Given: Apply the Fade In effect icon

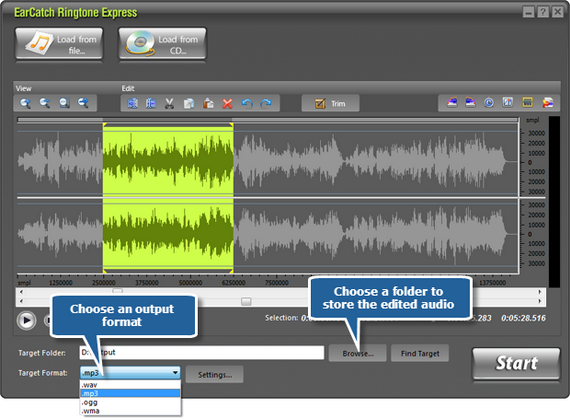Looking at the screenshot, I should point(452,103).
